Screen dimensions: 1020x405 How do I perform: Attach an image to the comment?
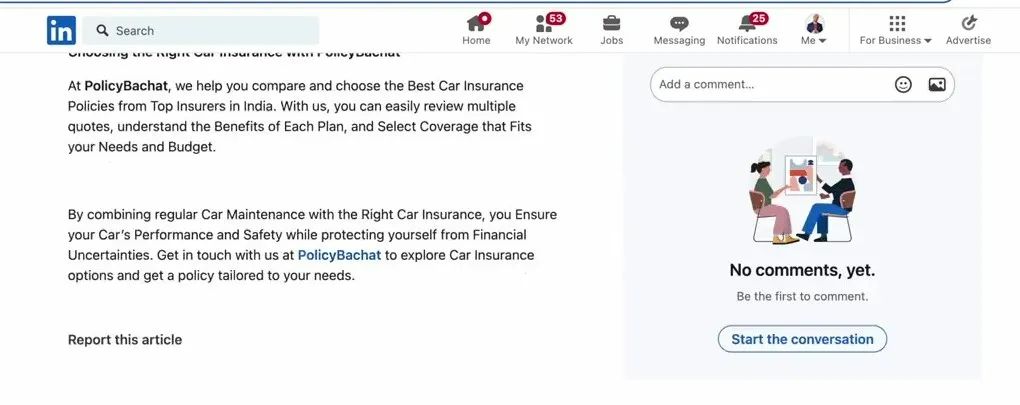(x=937, y=85)
